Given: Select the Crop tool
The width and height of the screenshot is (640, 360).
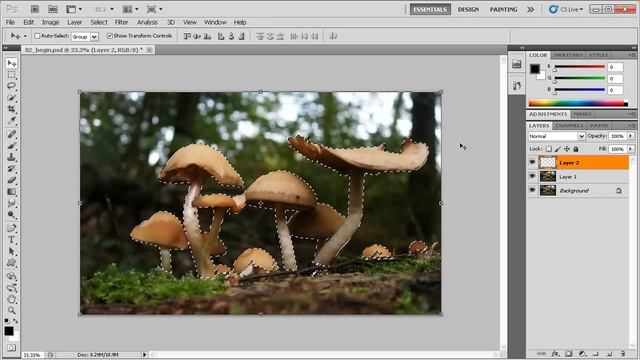Looking at the screenshot, I should pyautogui.click(x=11, y=109).
